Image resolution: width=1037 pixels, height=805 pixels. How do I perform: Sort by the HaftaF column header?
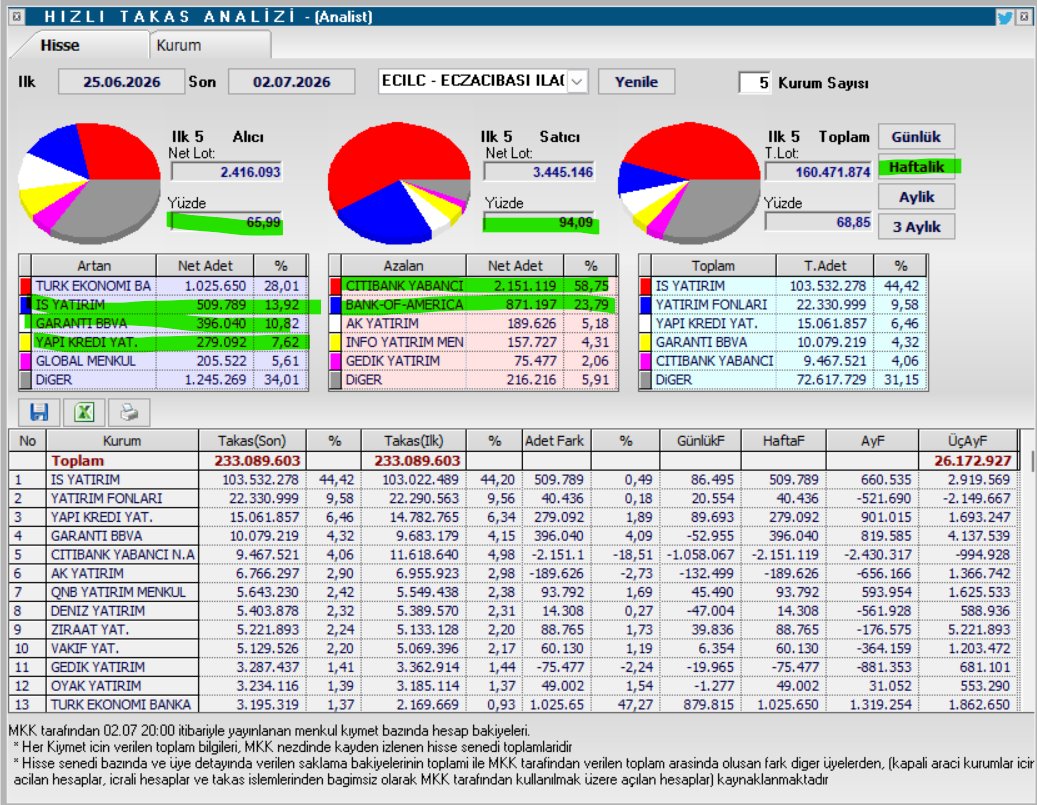pyautogui.click(x=783, y=441)
